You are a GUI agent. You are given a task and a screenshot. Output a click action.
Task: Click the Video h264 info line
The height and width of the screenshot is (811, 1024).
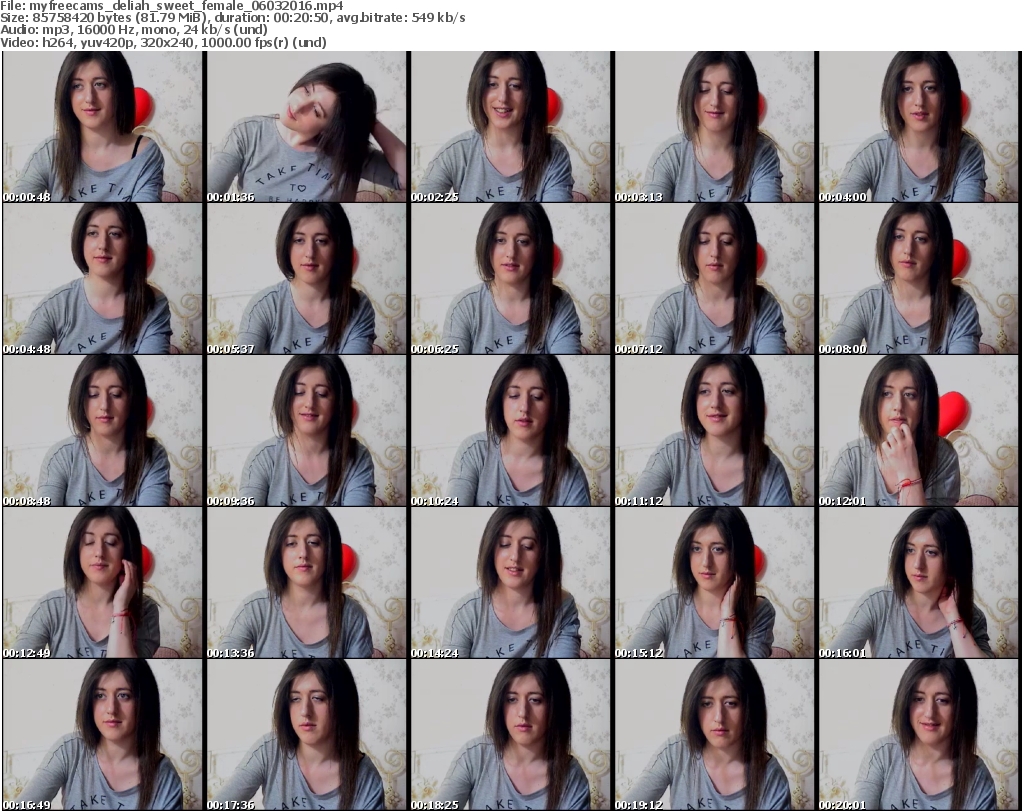pyautogui.click(x=163, y=42)
